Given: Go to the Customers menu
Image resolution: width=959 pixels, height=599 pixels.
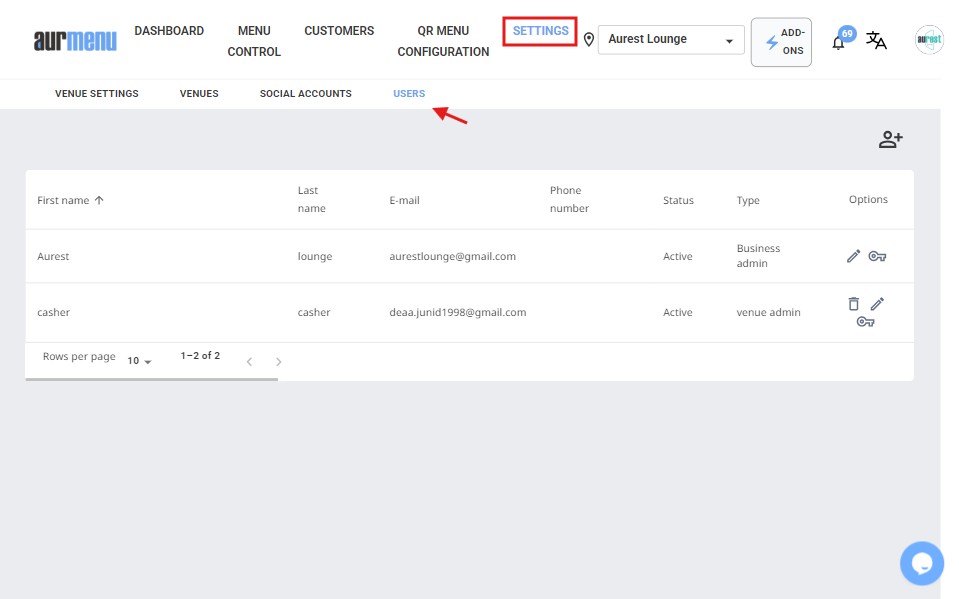Looking at the screenshot, I should pos(339,31).
